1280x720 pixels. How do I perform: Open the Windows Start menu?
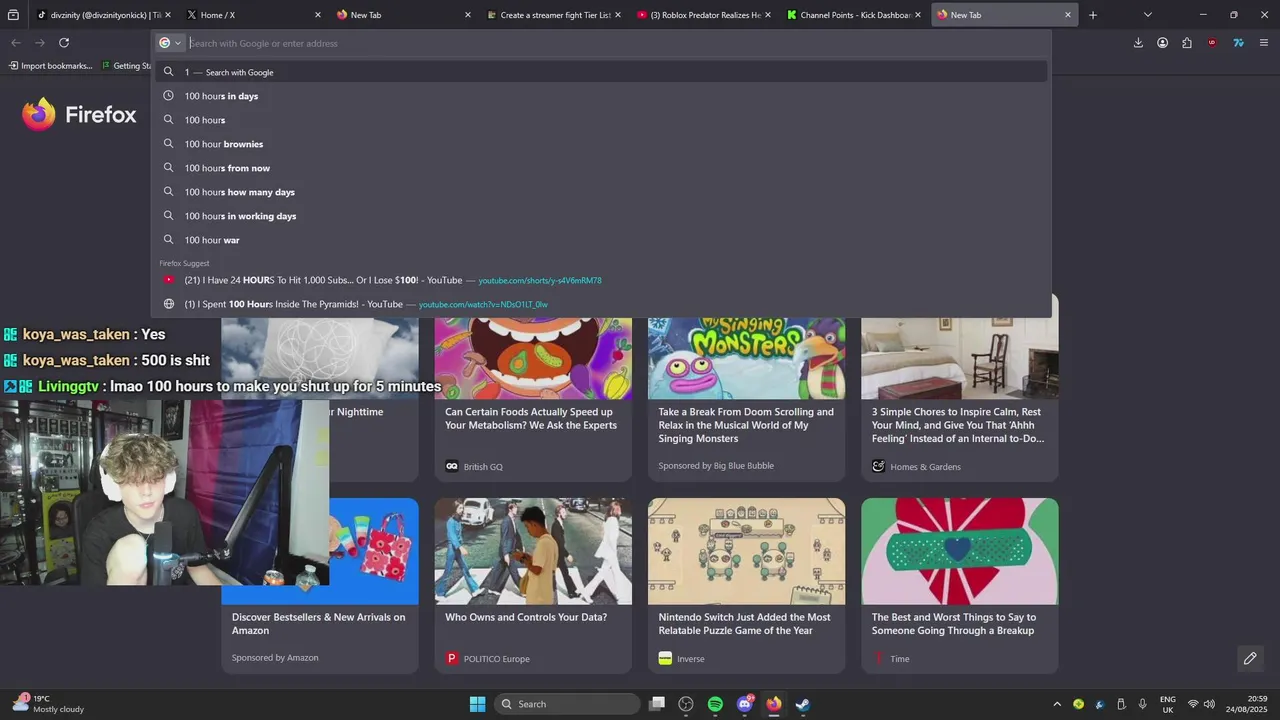point(477,704)
